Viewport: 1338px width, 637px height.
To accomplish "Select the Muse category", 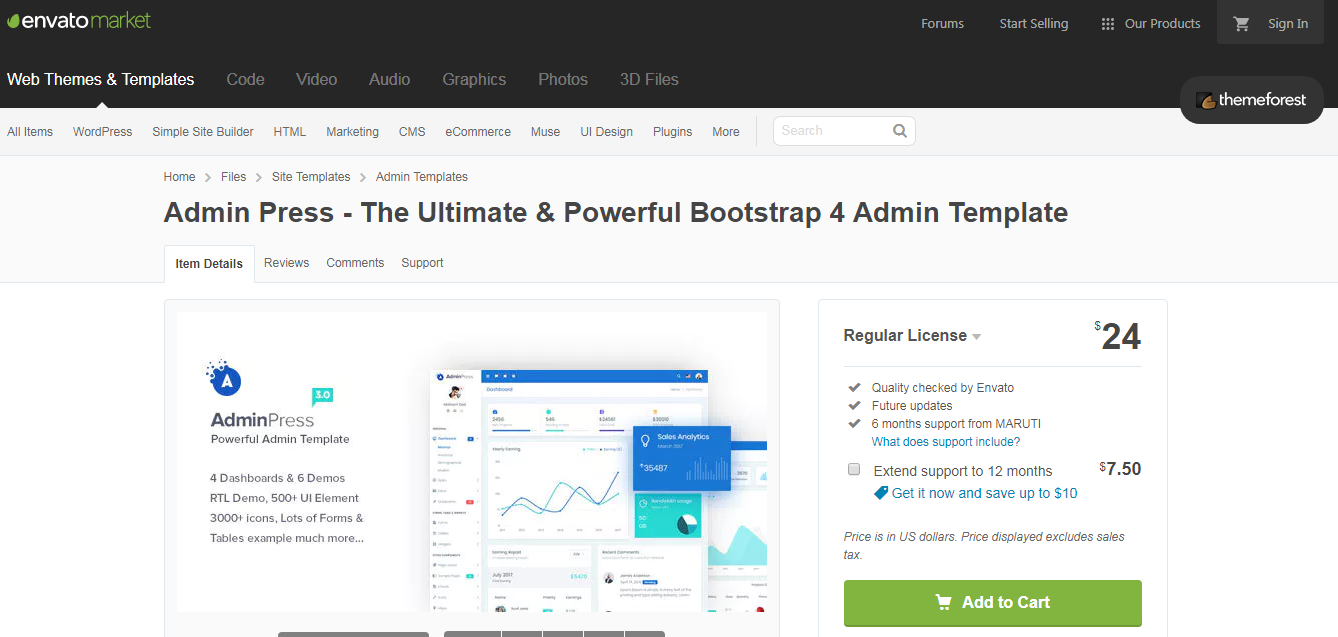I will (546, 132).
